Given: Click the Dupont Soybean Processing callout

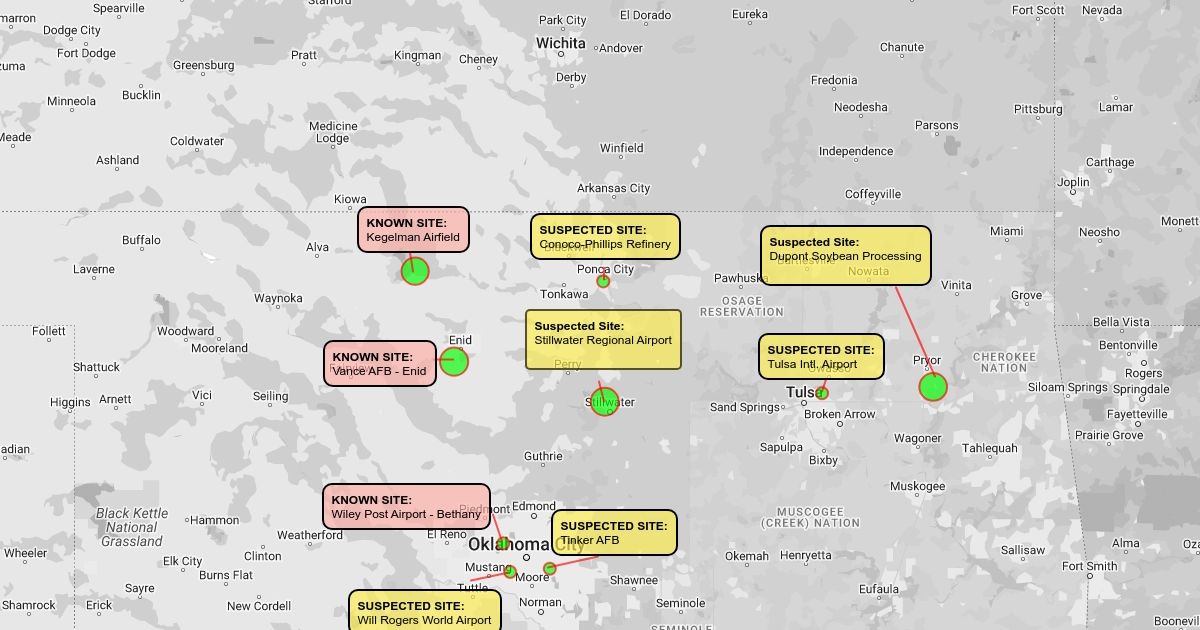Looking at the screenshot, I should (845, 255).
